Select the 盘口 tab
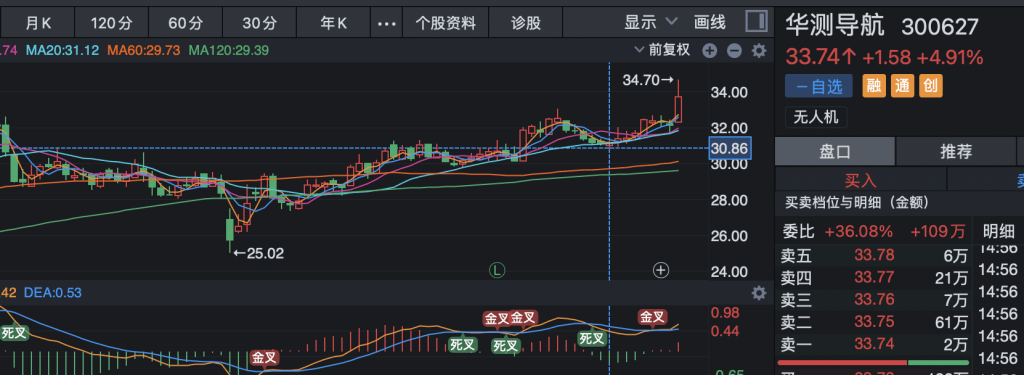1024x375 pixels. pos(835,152)
